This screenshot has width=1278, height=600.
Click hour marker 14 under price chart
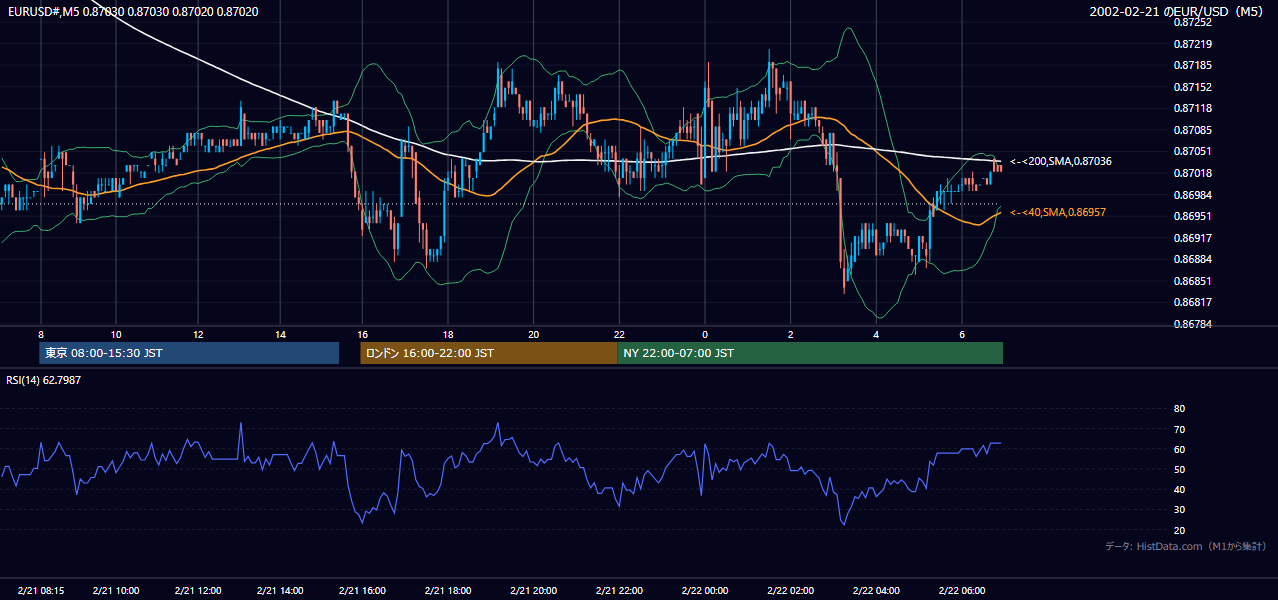point(280,334)
